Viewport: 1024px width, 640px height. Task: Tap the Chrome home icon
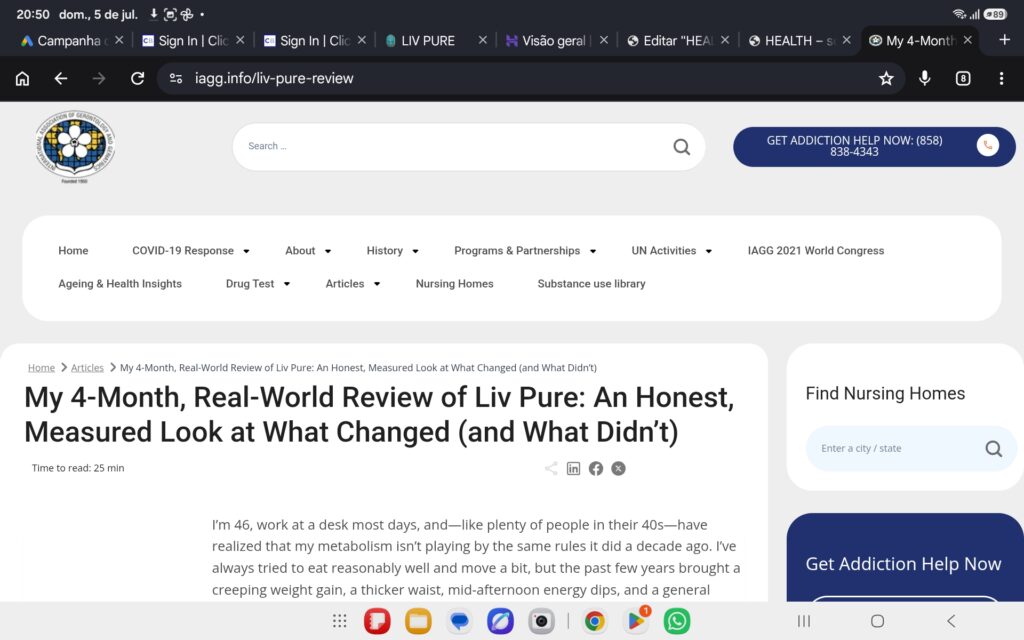click(22, 78)
